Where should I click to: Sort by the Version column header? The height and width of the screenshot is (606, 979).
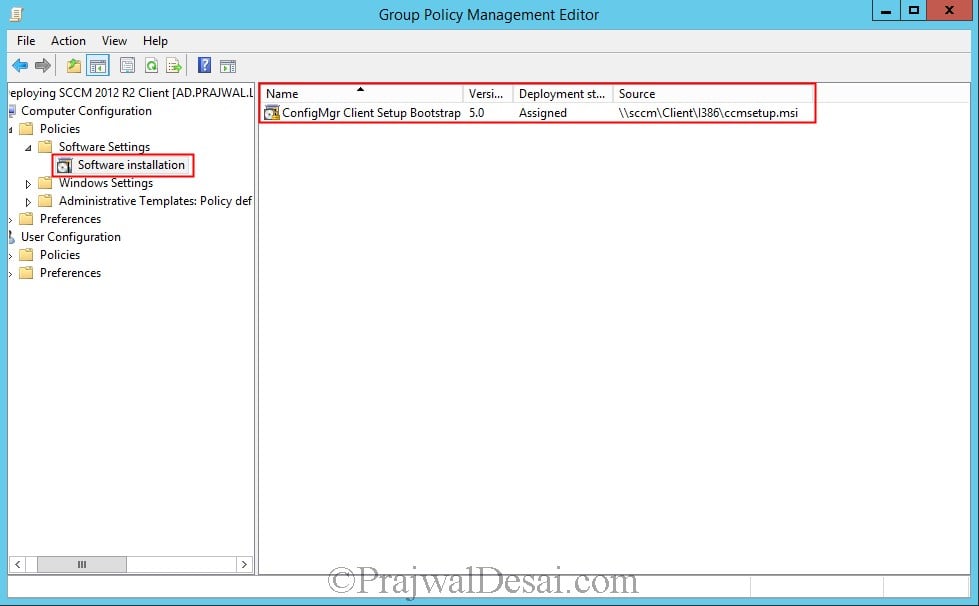click(x=488, y=94)
